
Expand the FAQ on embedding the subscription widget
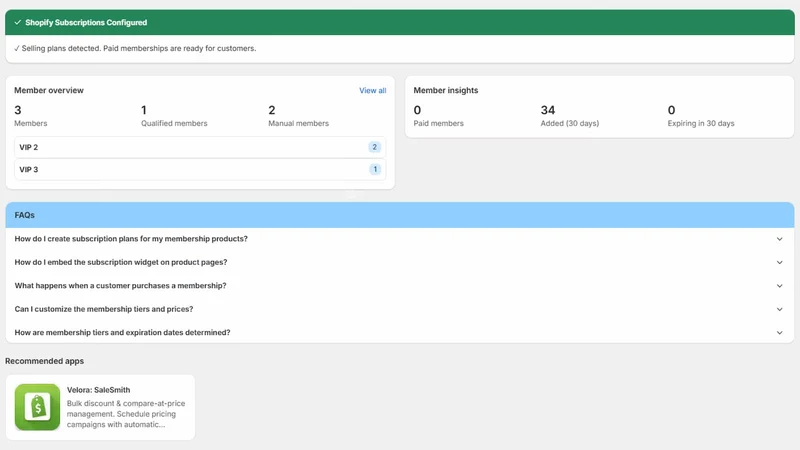pyautogui.click(x=399, y=262)
